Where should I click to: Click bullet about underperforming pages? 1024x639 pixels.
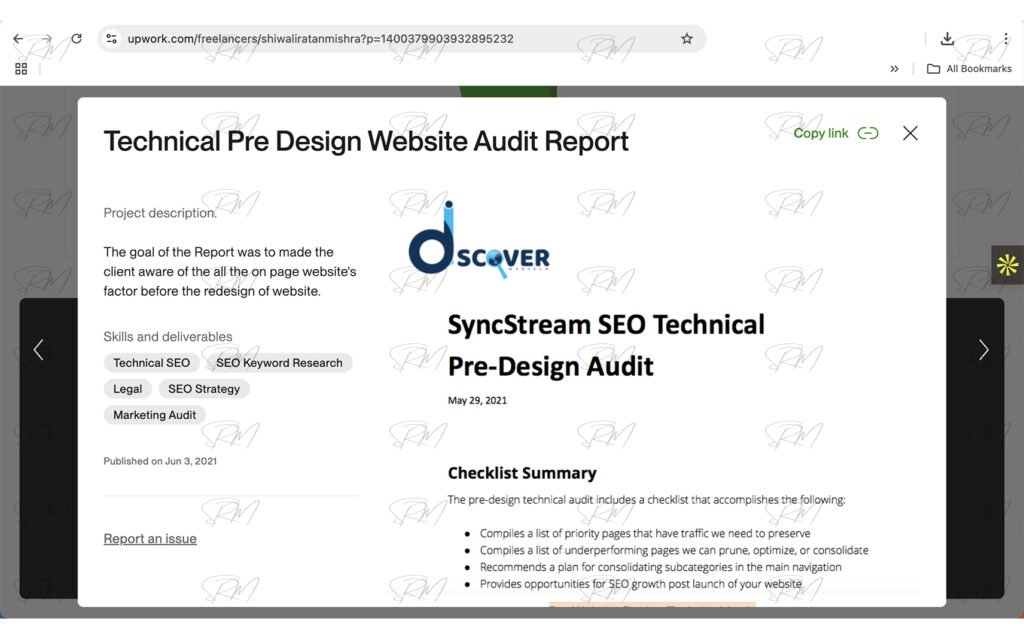click(674, 550)
